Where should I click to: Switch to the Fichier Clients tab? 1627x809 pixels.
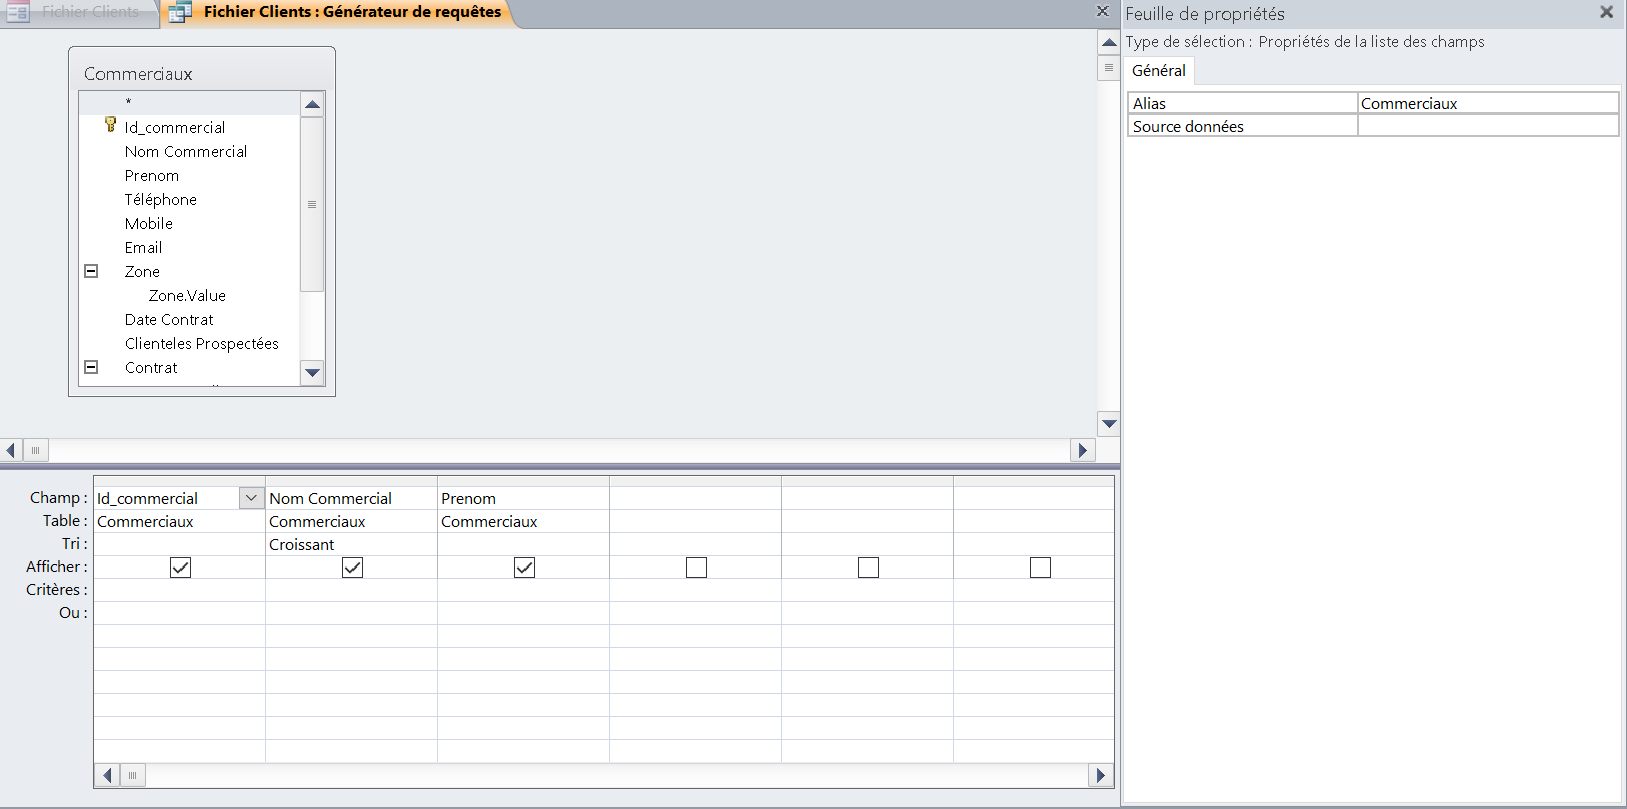[x=78, y=12]
